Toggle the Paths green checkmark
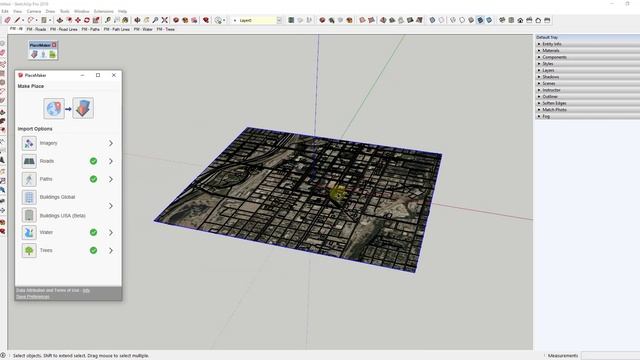 tap(93, 179)
